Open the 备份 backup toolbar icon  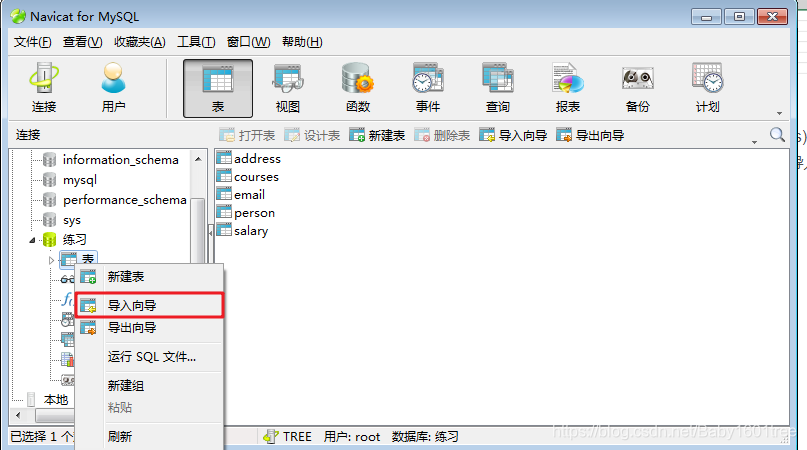(638, 88)
